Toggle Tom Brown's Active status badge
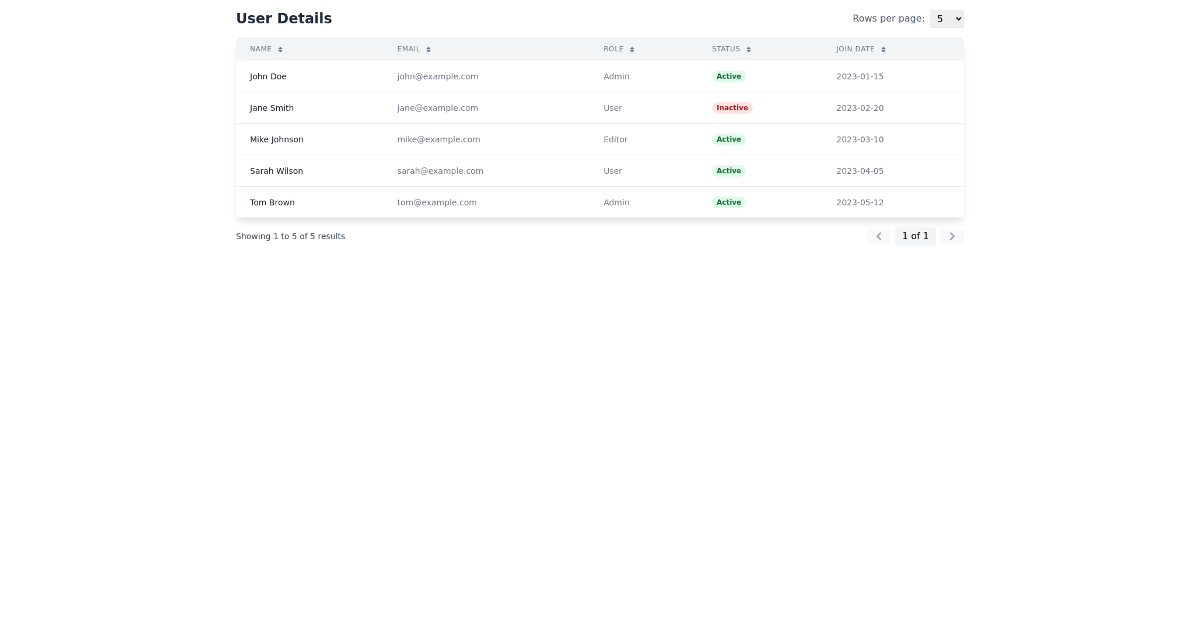The width and height of the screenshot is (1200, 630). click(x=728, y=202)
